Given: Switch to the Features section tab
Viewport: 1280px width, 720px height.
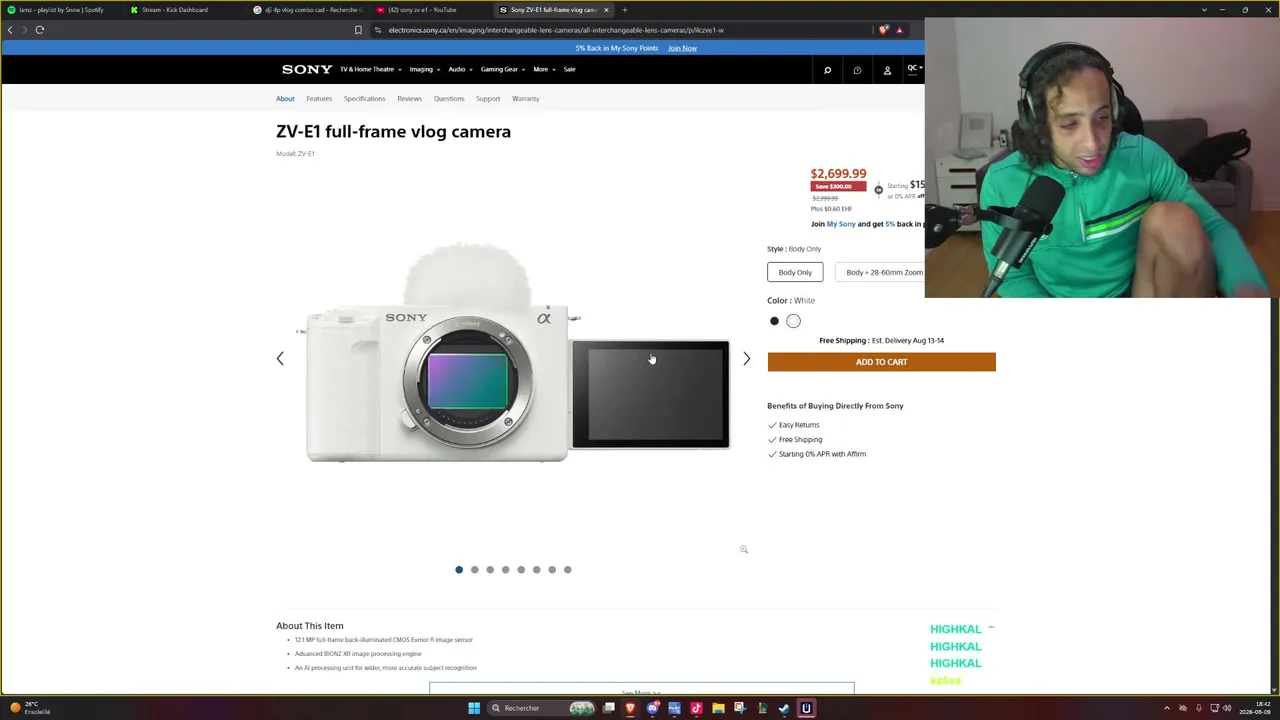Looking at the screenshot, I should pos(319,98).
